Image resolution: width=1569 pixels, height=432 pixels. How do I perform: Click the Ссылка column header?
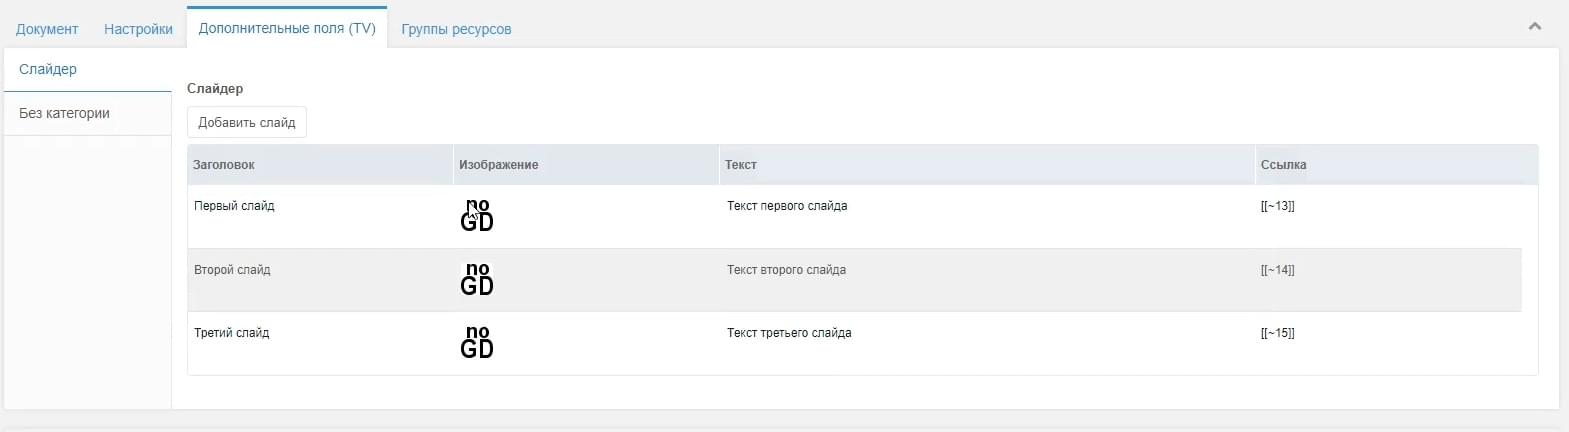coord(1397,165)
